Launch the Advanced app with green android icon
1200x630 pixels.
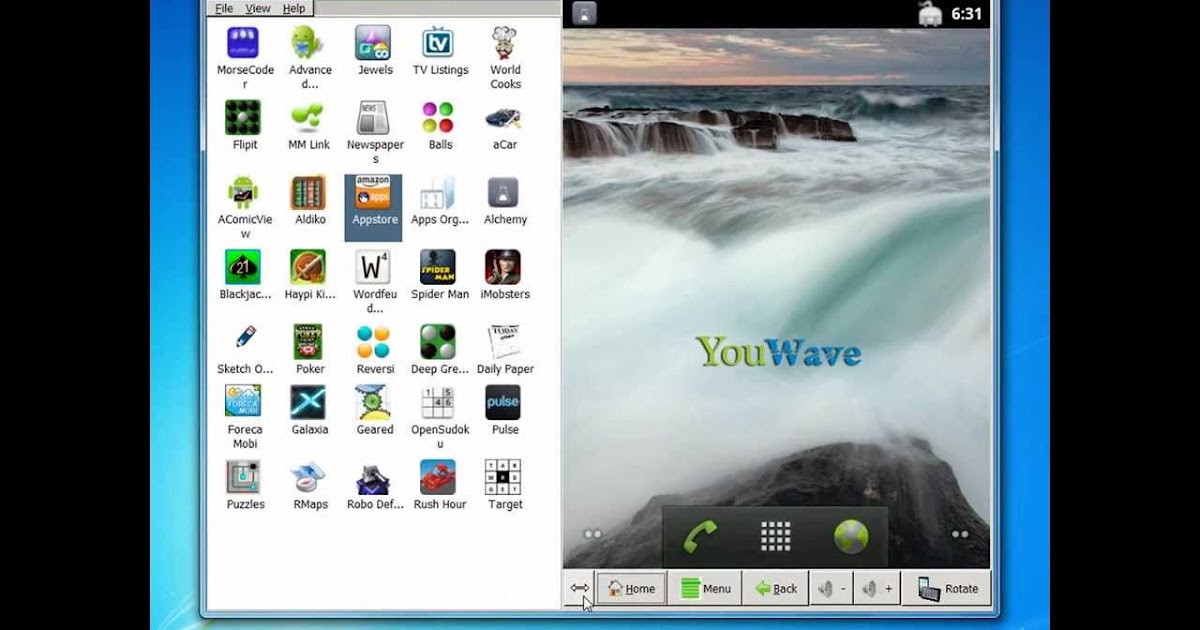[x=309, y=43]
